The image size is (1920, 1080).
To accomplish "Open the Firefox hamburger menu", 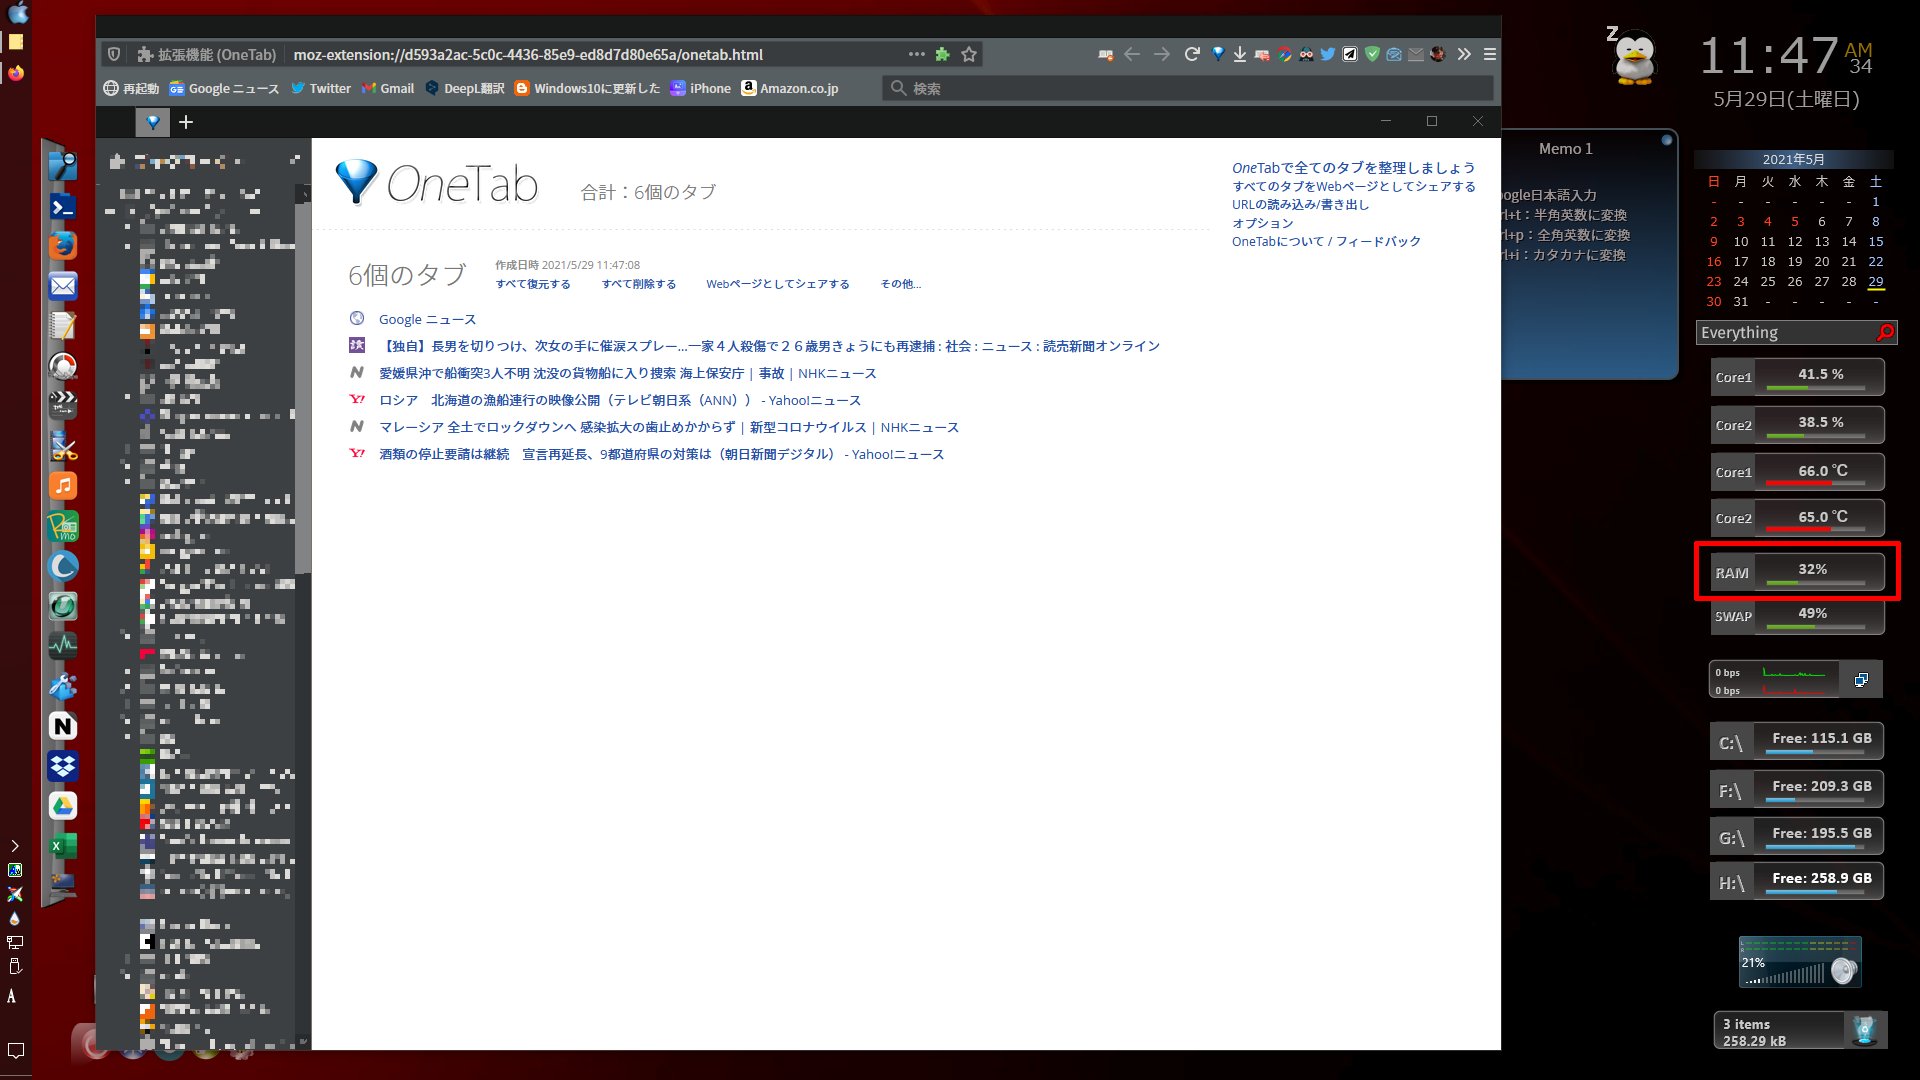I will pyautogui.click(x=1490, y=54).
